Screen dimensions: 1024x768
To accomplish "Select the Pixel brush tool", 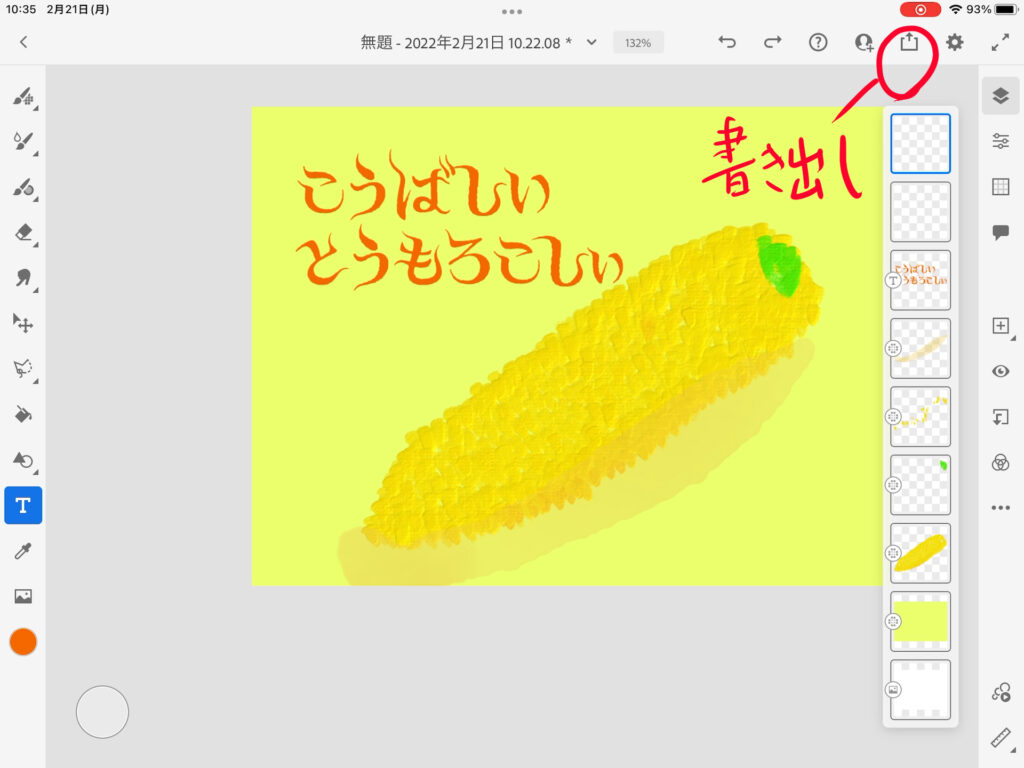I will [23, 97].
